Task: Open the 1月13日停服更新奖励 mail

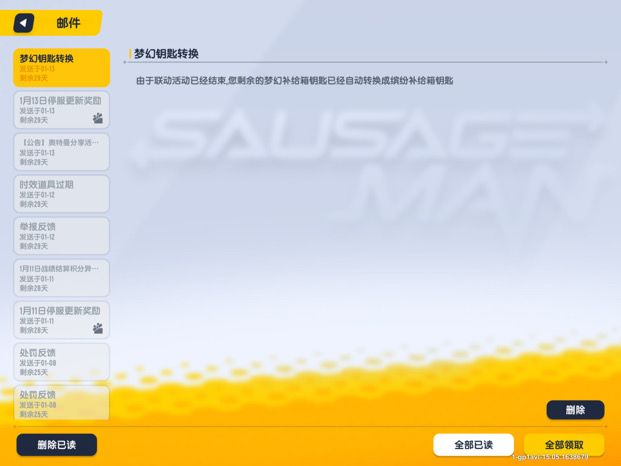Action: (x=61, y=110)
